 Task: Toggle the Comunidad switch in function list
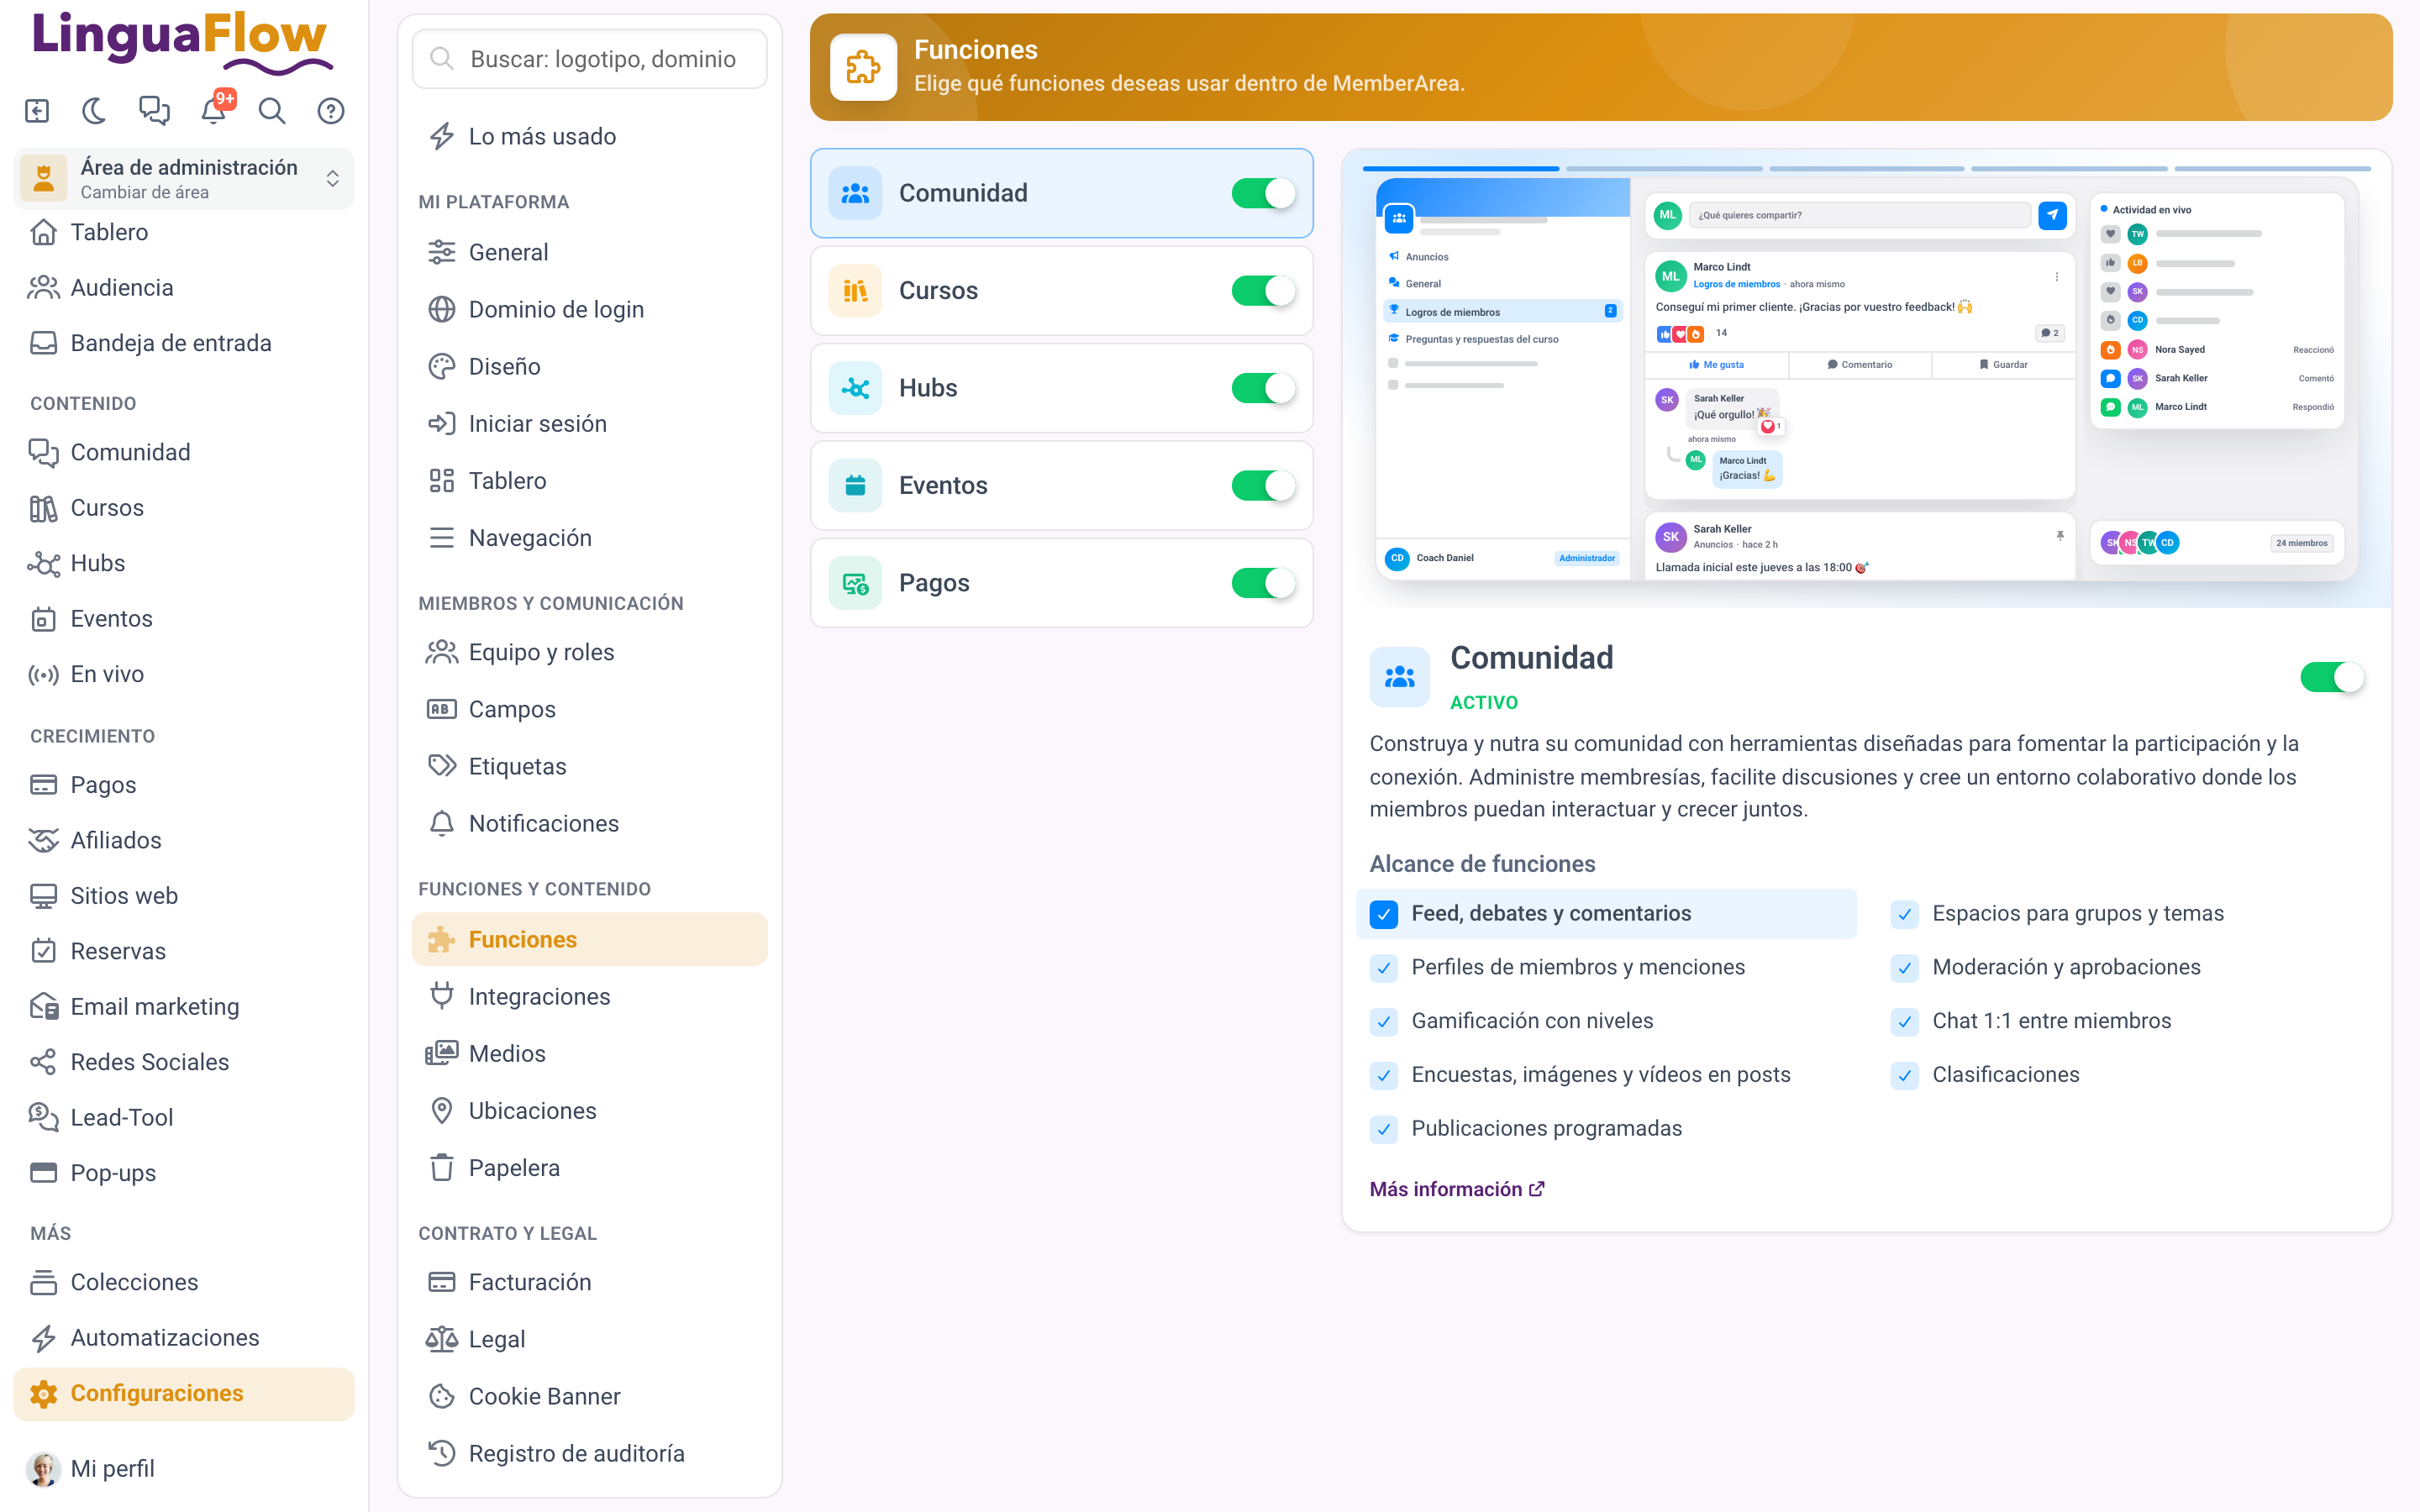point(1263,193)
